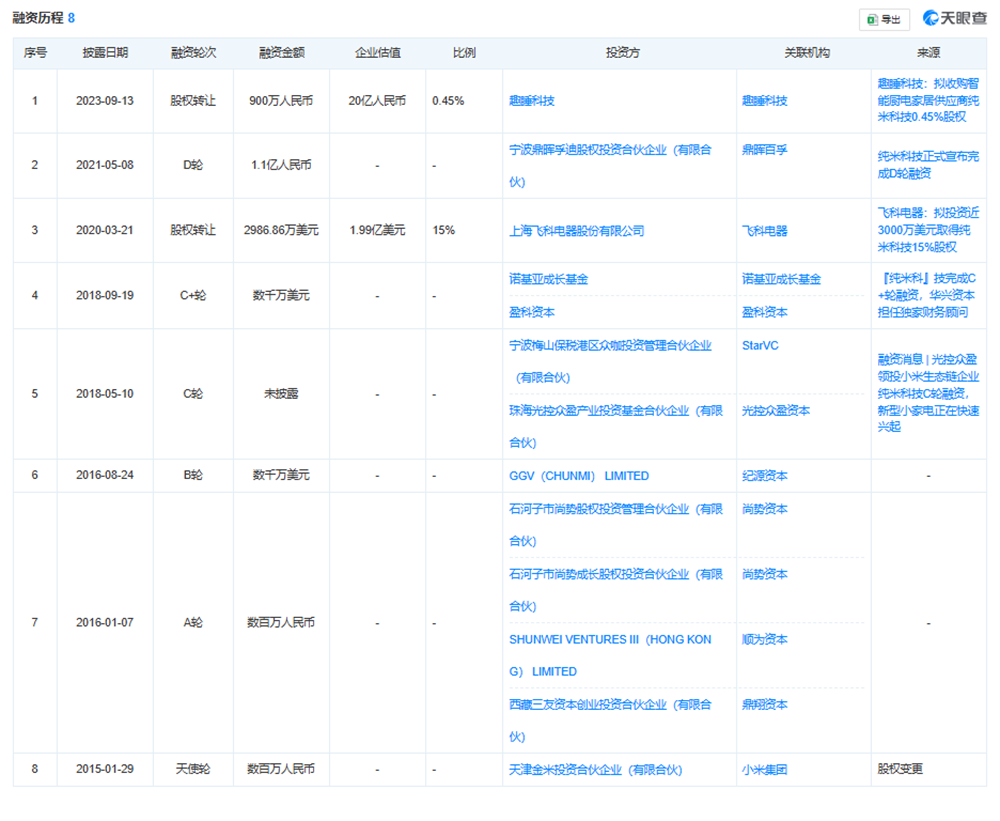Open 尚势资本 beside 石河子市尚势股权投资管理合伙企业

click(765, 509)
